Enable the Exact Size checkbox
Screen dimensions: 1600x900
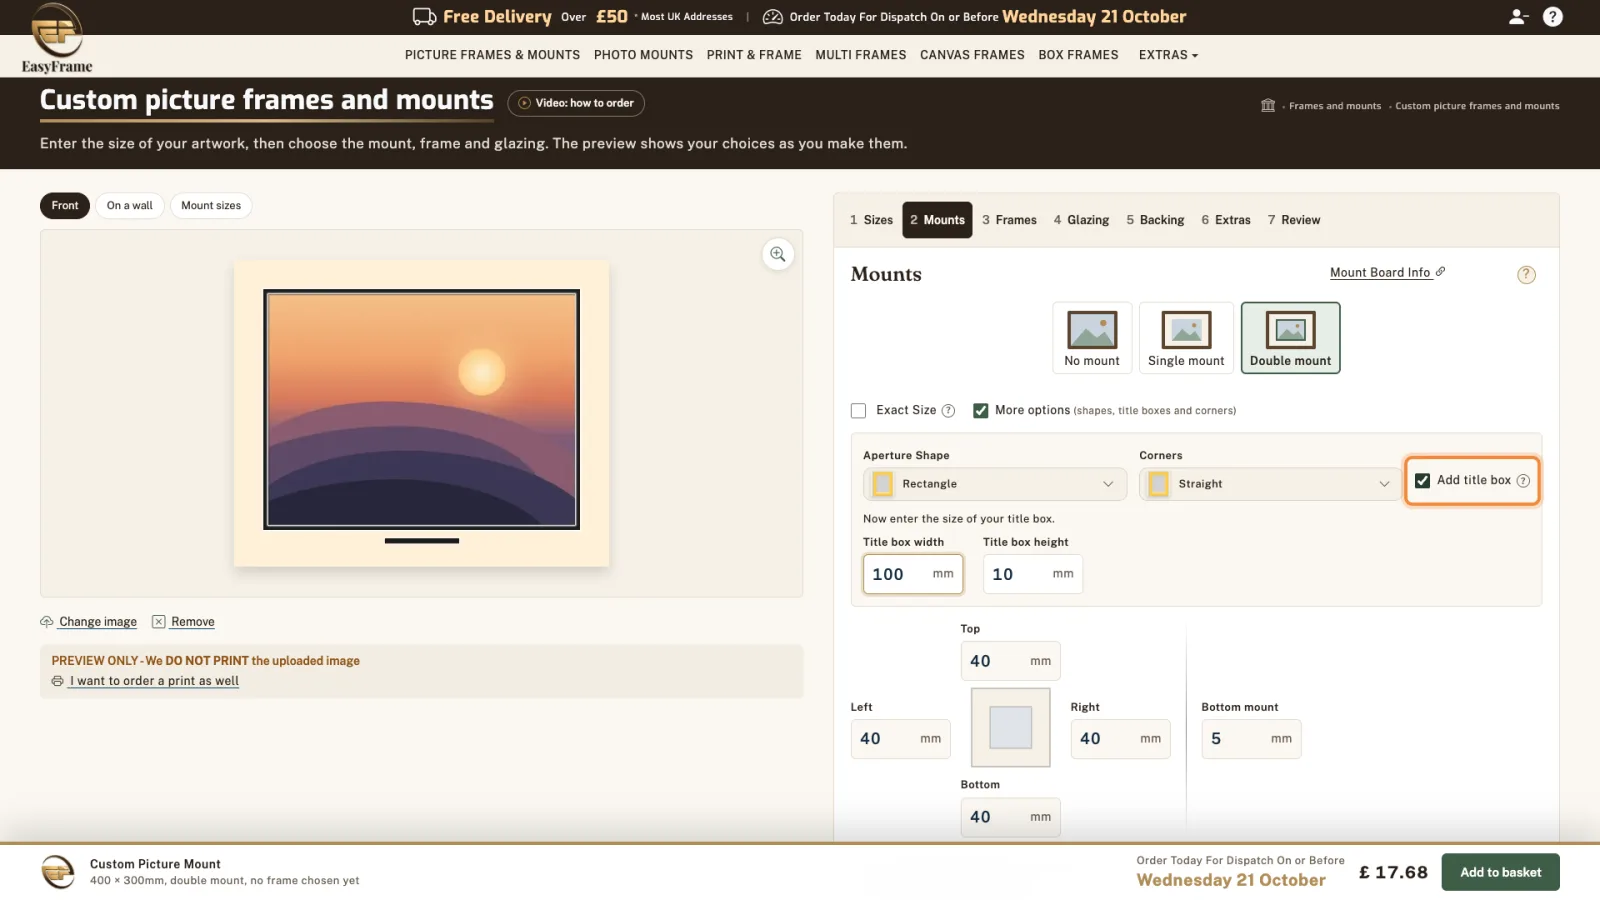click(858, 411)
